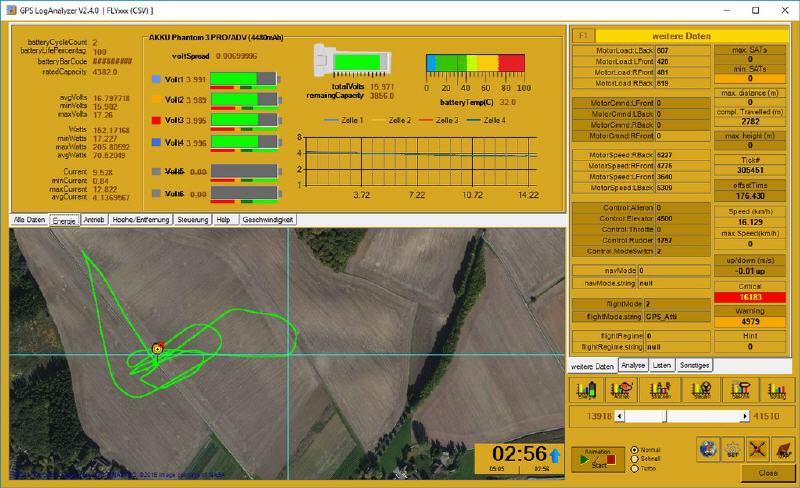Open the SET gear settings icon

pos(733,449)
